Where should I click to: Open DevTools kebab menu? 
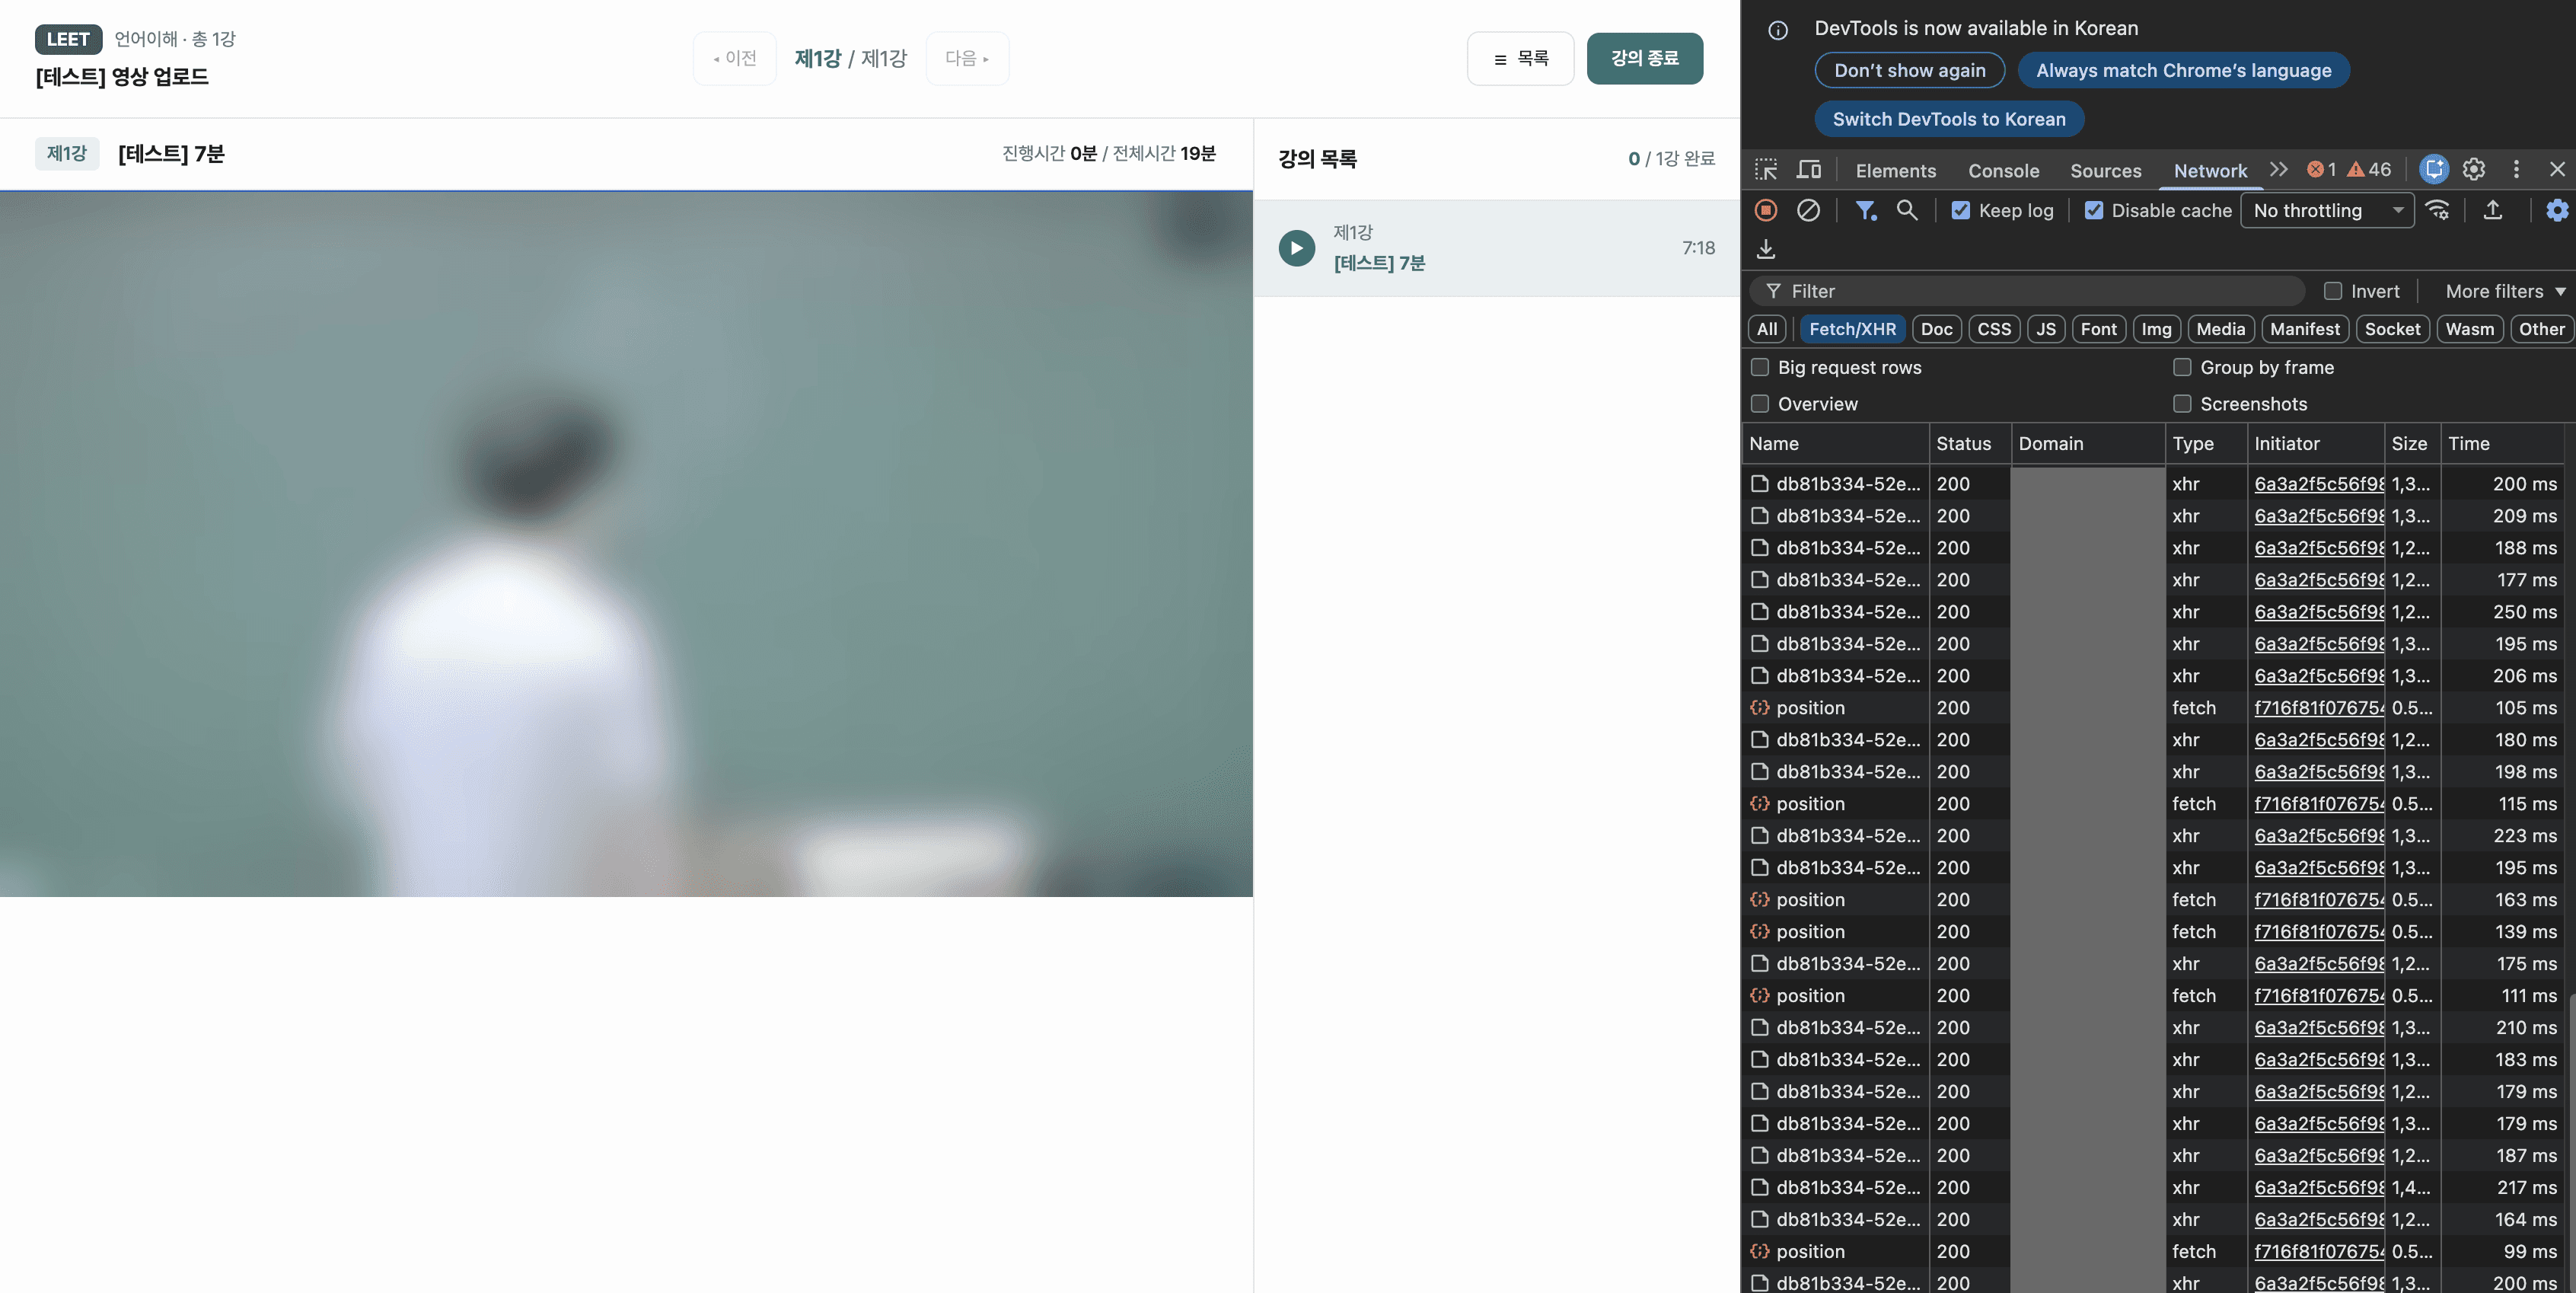(2516, 170)
